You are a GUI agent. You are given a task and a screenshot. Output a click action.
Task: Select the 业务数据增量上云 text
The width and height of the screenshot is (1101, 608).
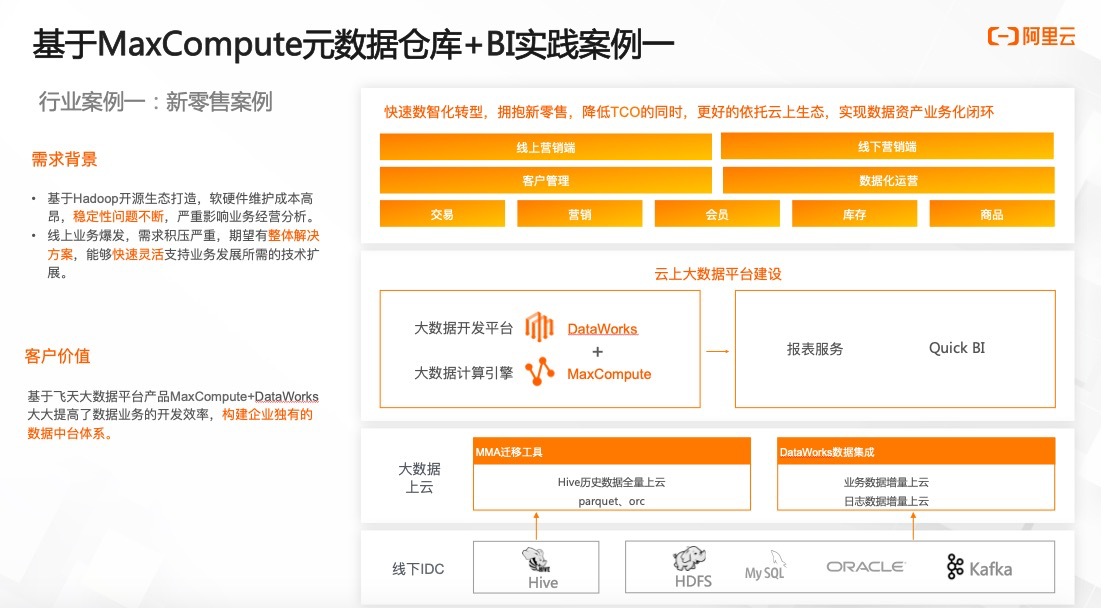coord(886,482)
